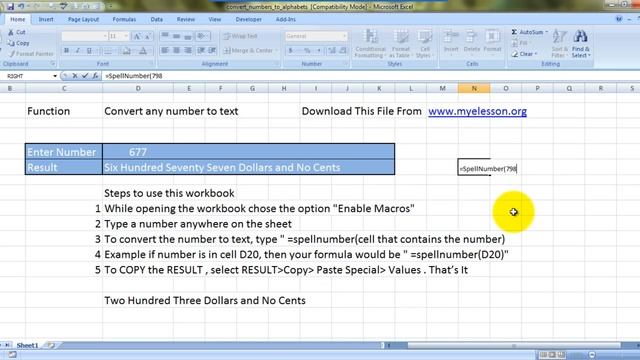Viewport: 640px width, 360px height.
Task: Click the Increase Indent icon
Action: [212, 50]
